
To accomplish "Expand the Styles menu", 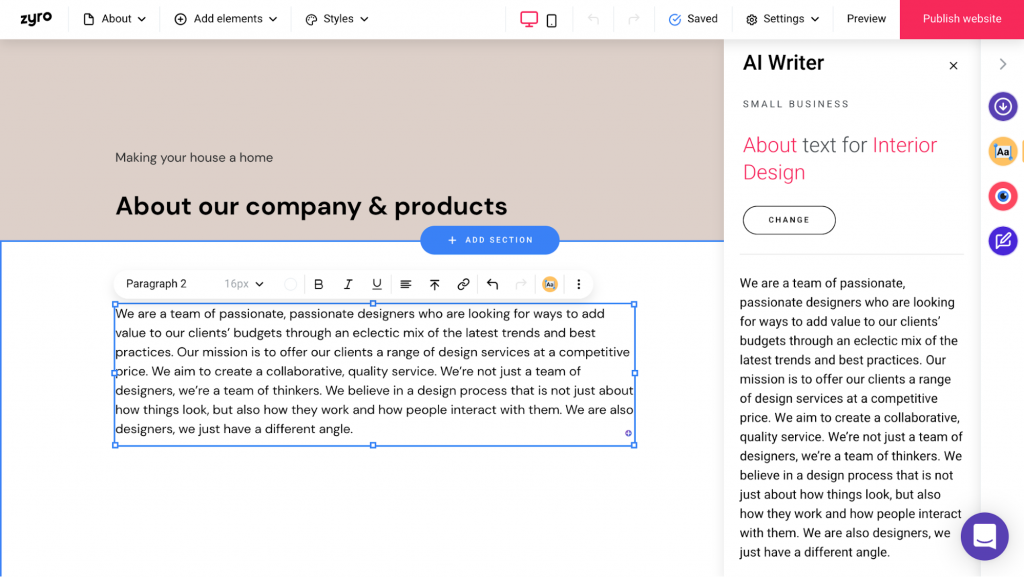I will tap(337, 19).
